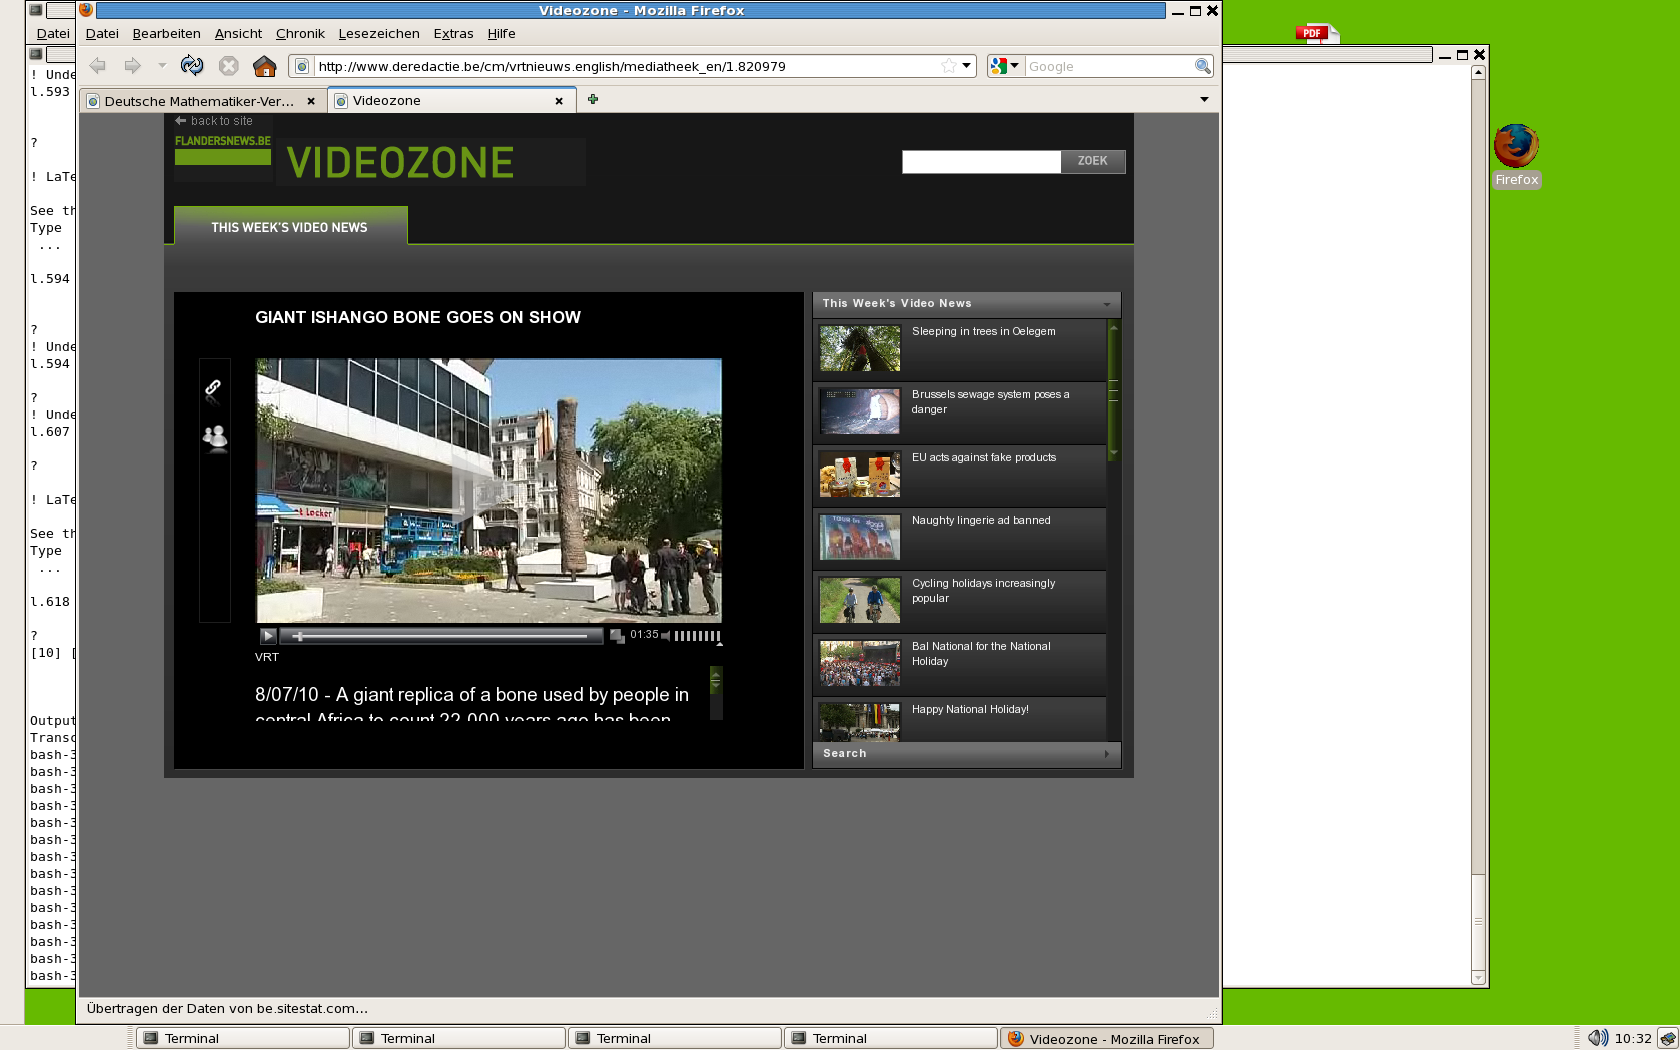Click the Google search magnifier icon
1680x1050 pixels.
pyautogui.click(x=1202, y=66)
